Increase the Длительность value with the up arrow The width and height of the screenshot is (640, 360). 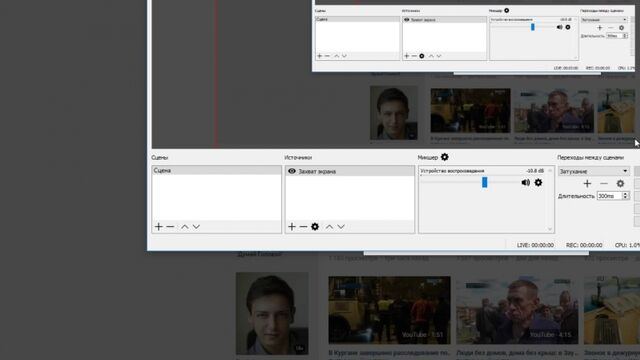(x=625, y=194)
